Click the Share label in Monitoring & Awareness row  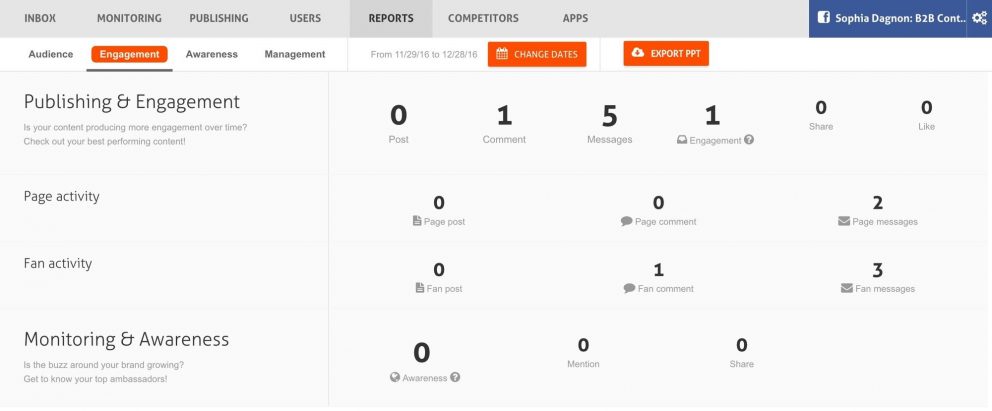741,364
